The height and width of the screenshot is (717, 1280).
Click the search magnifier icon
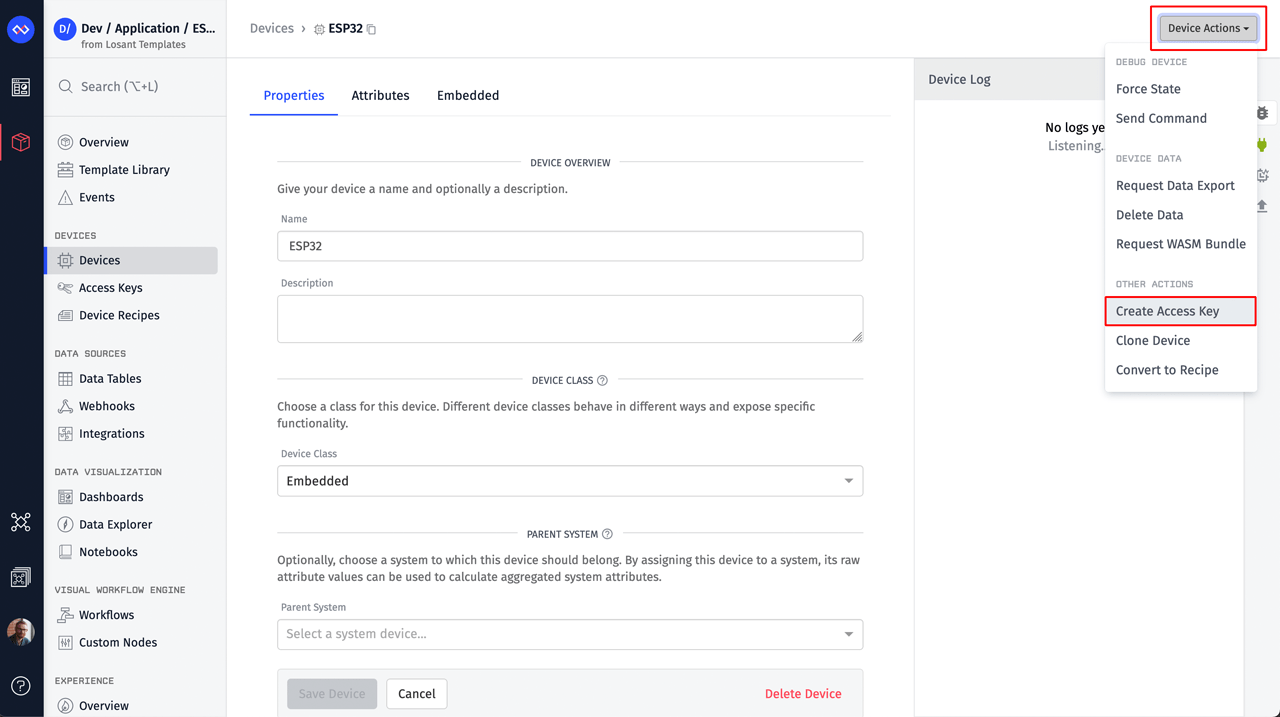66,87
